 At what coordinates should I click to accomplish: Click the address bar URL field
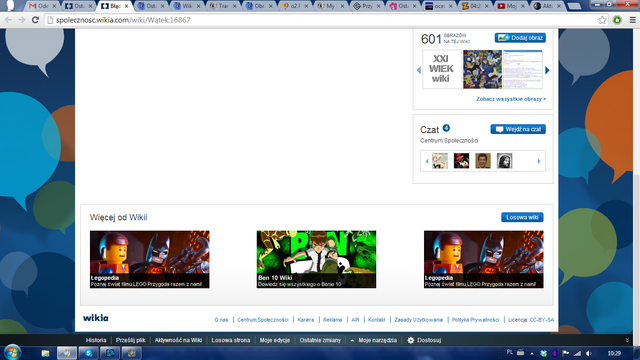point(322,20)
